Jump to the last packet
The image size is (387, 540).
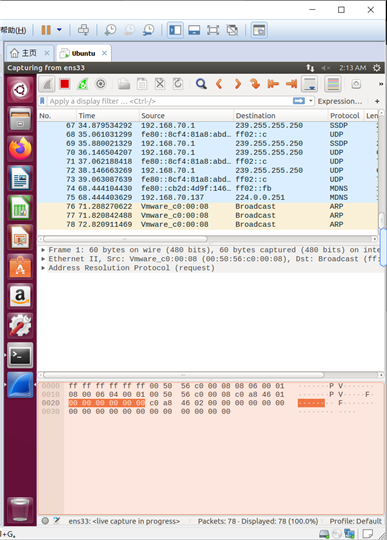(291, 84)
